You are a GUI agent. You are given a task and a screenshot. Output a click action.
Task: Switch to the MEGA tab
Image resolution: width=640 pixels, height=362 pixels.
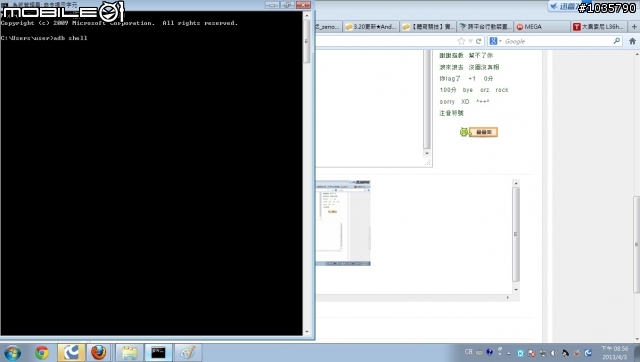click(x=542, y=27)
